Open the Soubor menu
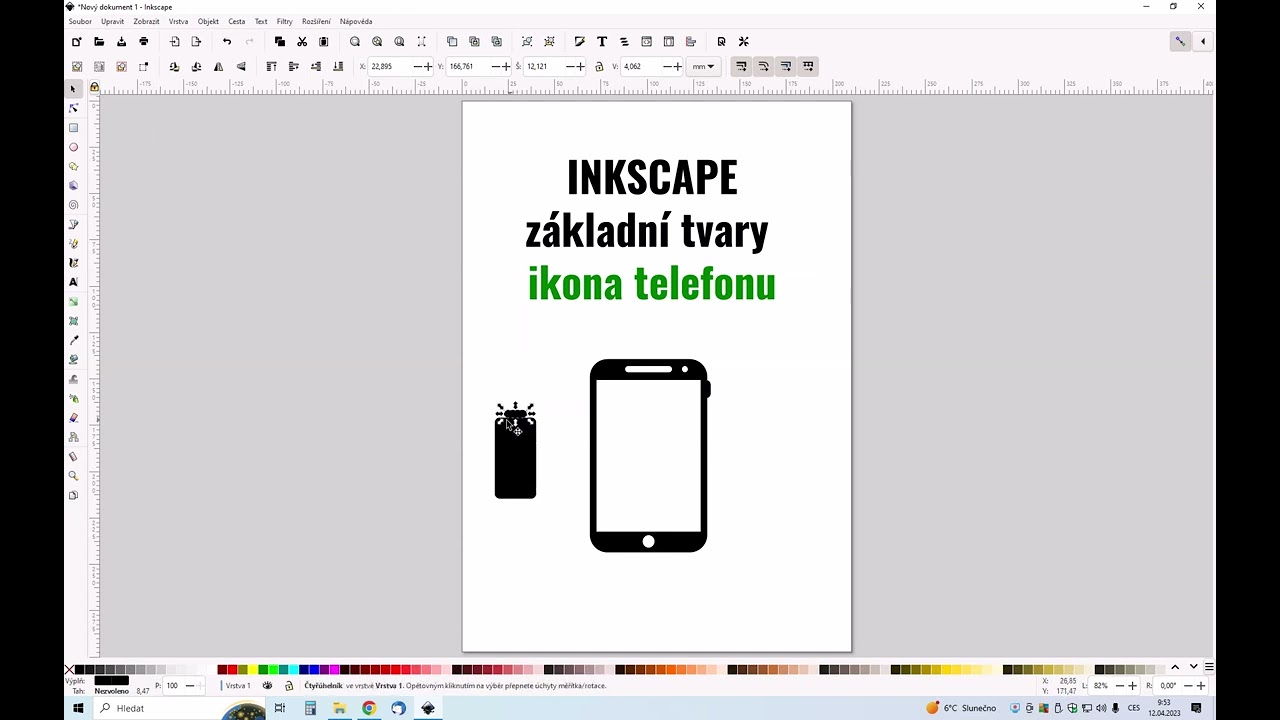 [80, 21]
